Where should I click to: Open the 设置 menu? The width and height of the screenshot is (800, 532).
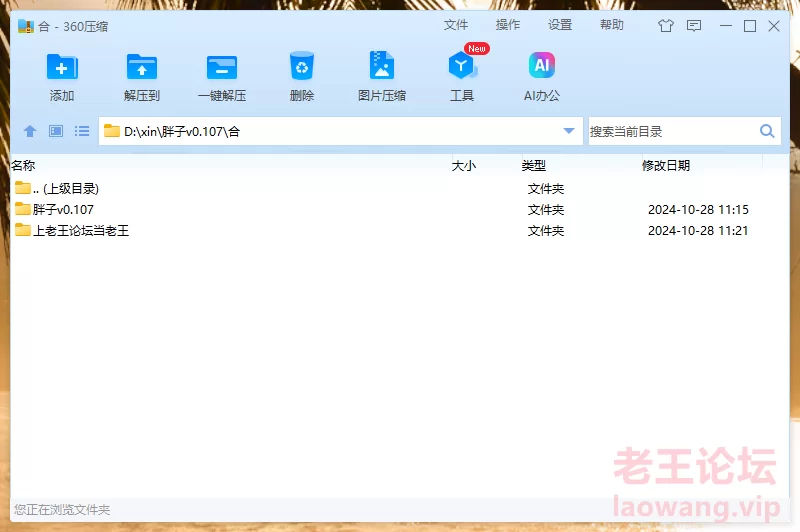[x=560, y=25]
